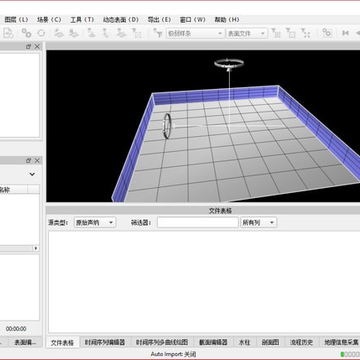Screen dimensions: 360x360
Task: Open the first toolbar combo box dropdown
Action: click(x=195, y=33)
